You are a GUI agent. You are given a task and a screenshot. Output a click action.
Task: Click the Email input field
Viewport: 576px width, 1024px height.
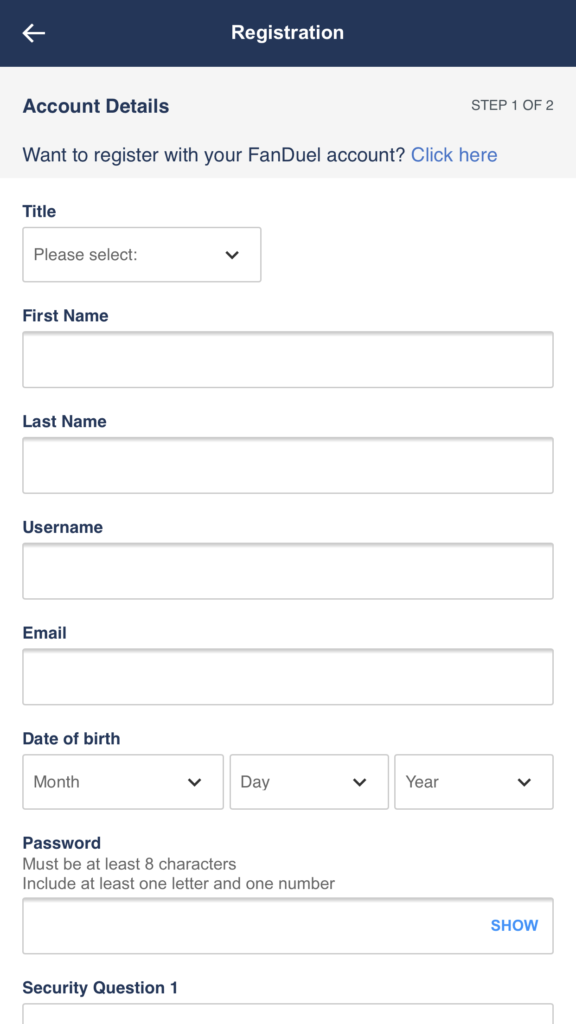coord(288,677)
